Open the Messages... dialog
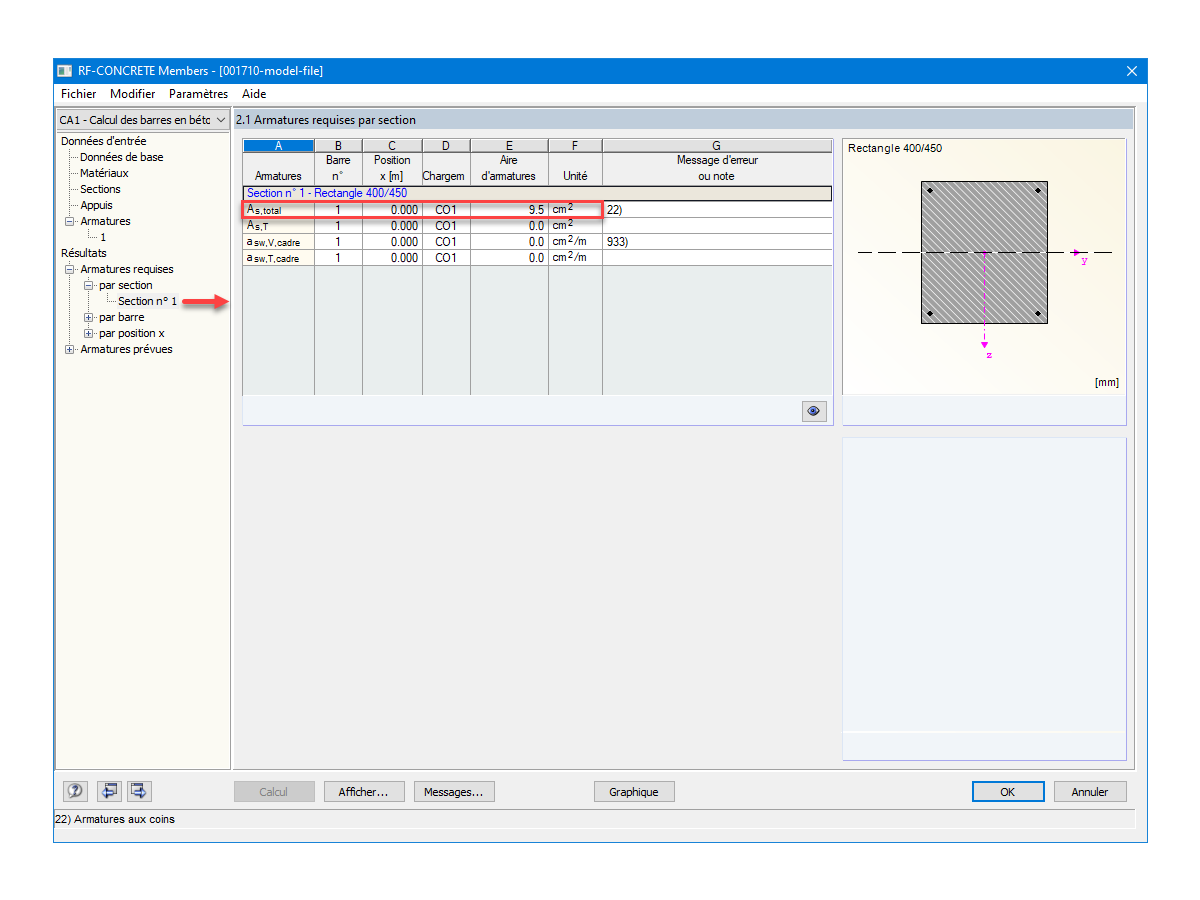 coord(454,791)
